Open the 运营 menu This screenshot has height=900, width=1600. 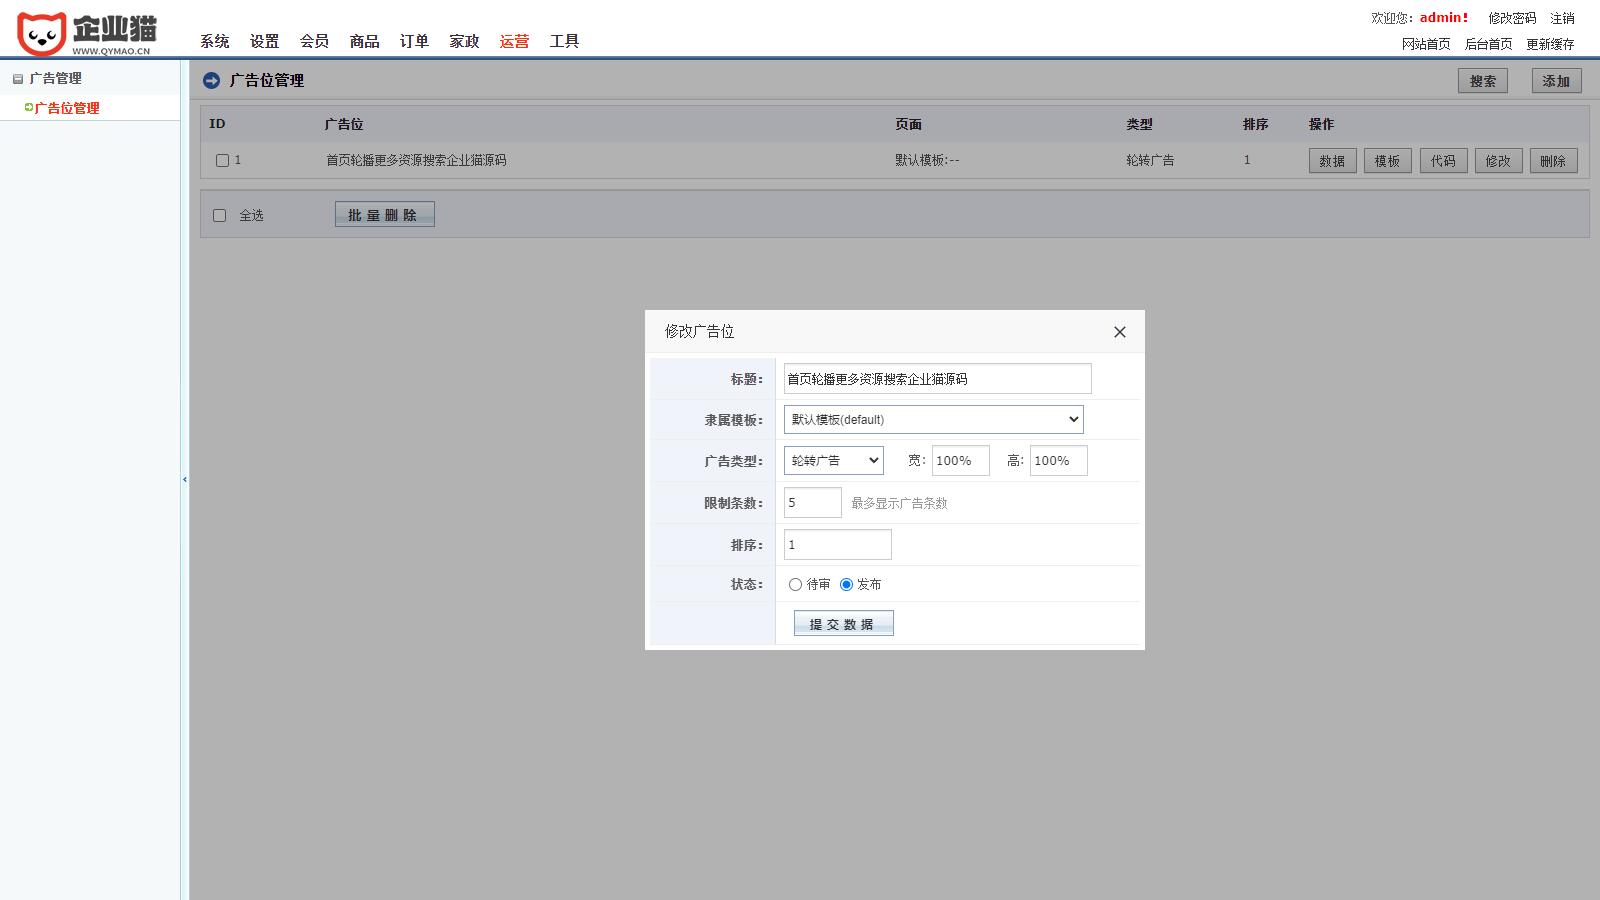pyautogui.click(x=513, y=41)
